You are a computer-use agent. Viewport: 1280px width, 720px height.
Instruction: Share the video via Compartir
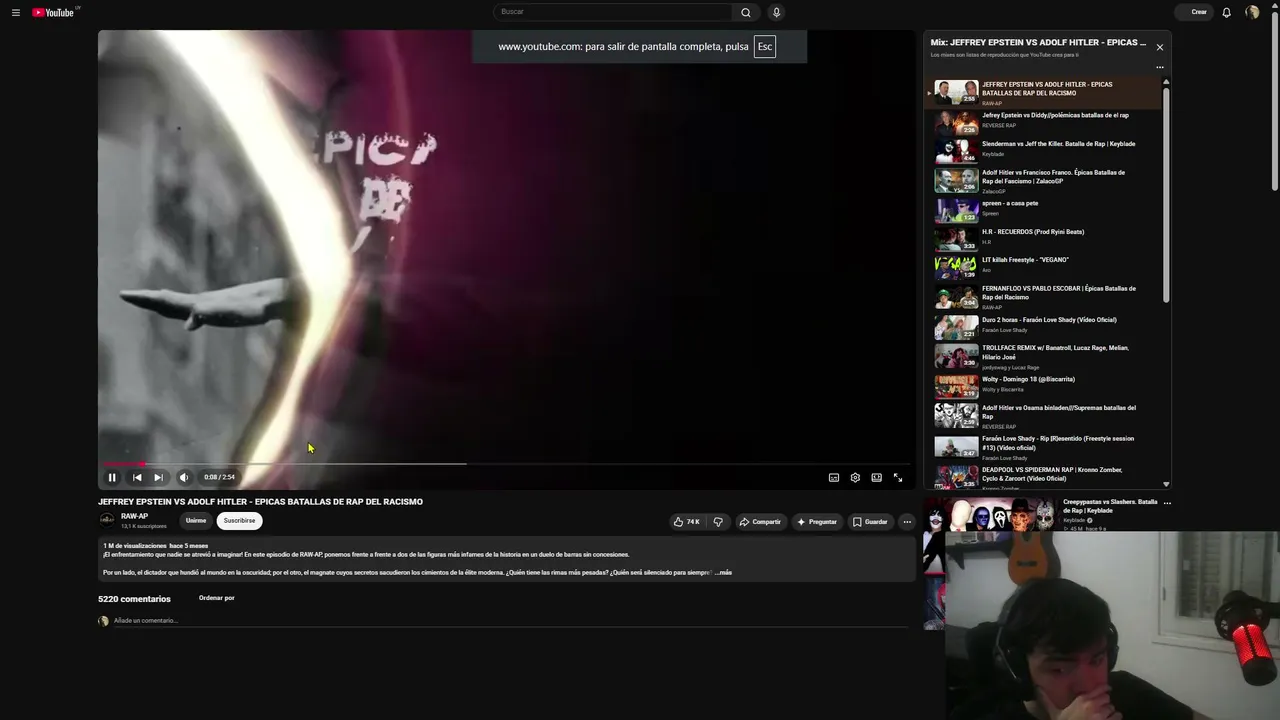[x=760, y=521]
